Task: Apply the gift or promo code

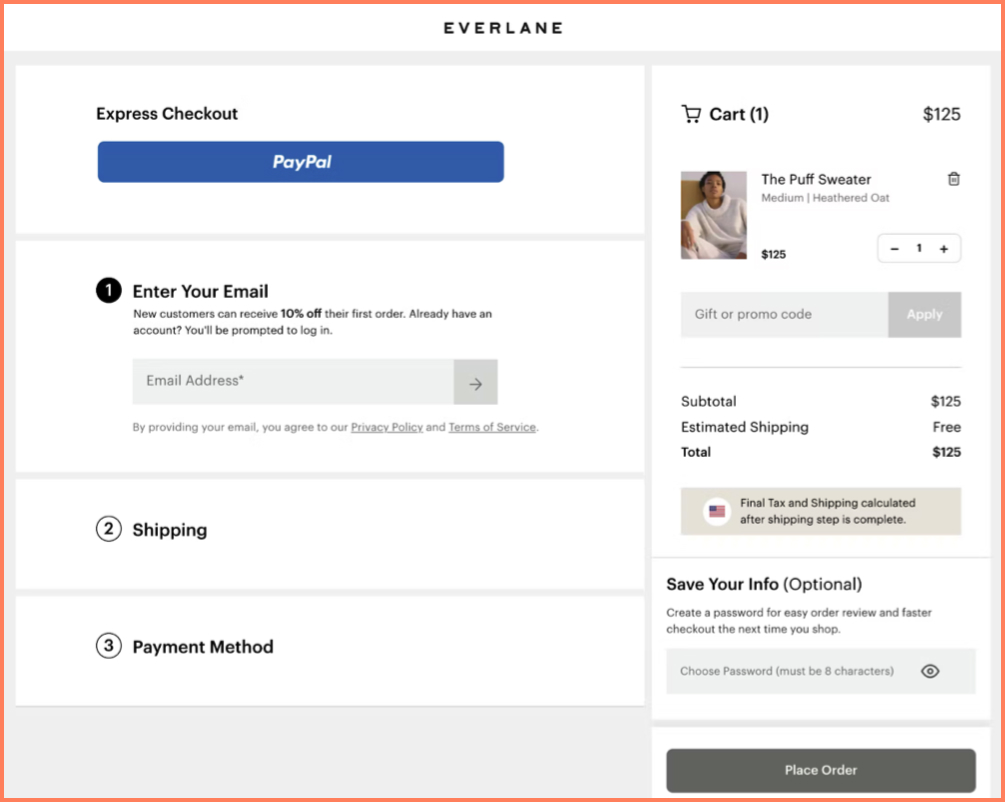Action: pos(924,314)
